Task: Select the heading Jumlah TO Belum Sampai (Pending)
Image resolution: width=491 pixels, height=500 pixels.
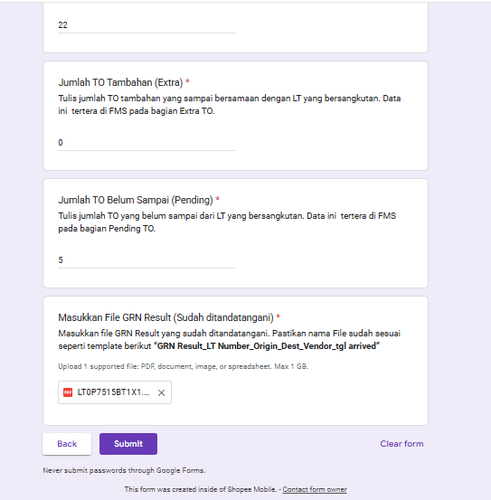Action: (136, 200)
